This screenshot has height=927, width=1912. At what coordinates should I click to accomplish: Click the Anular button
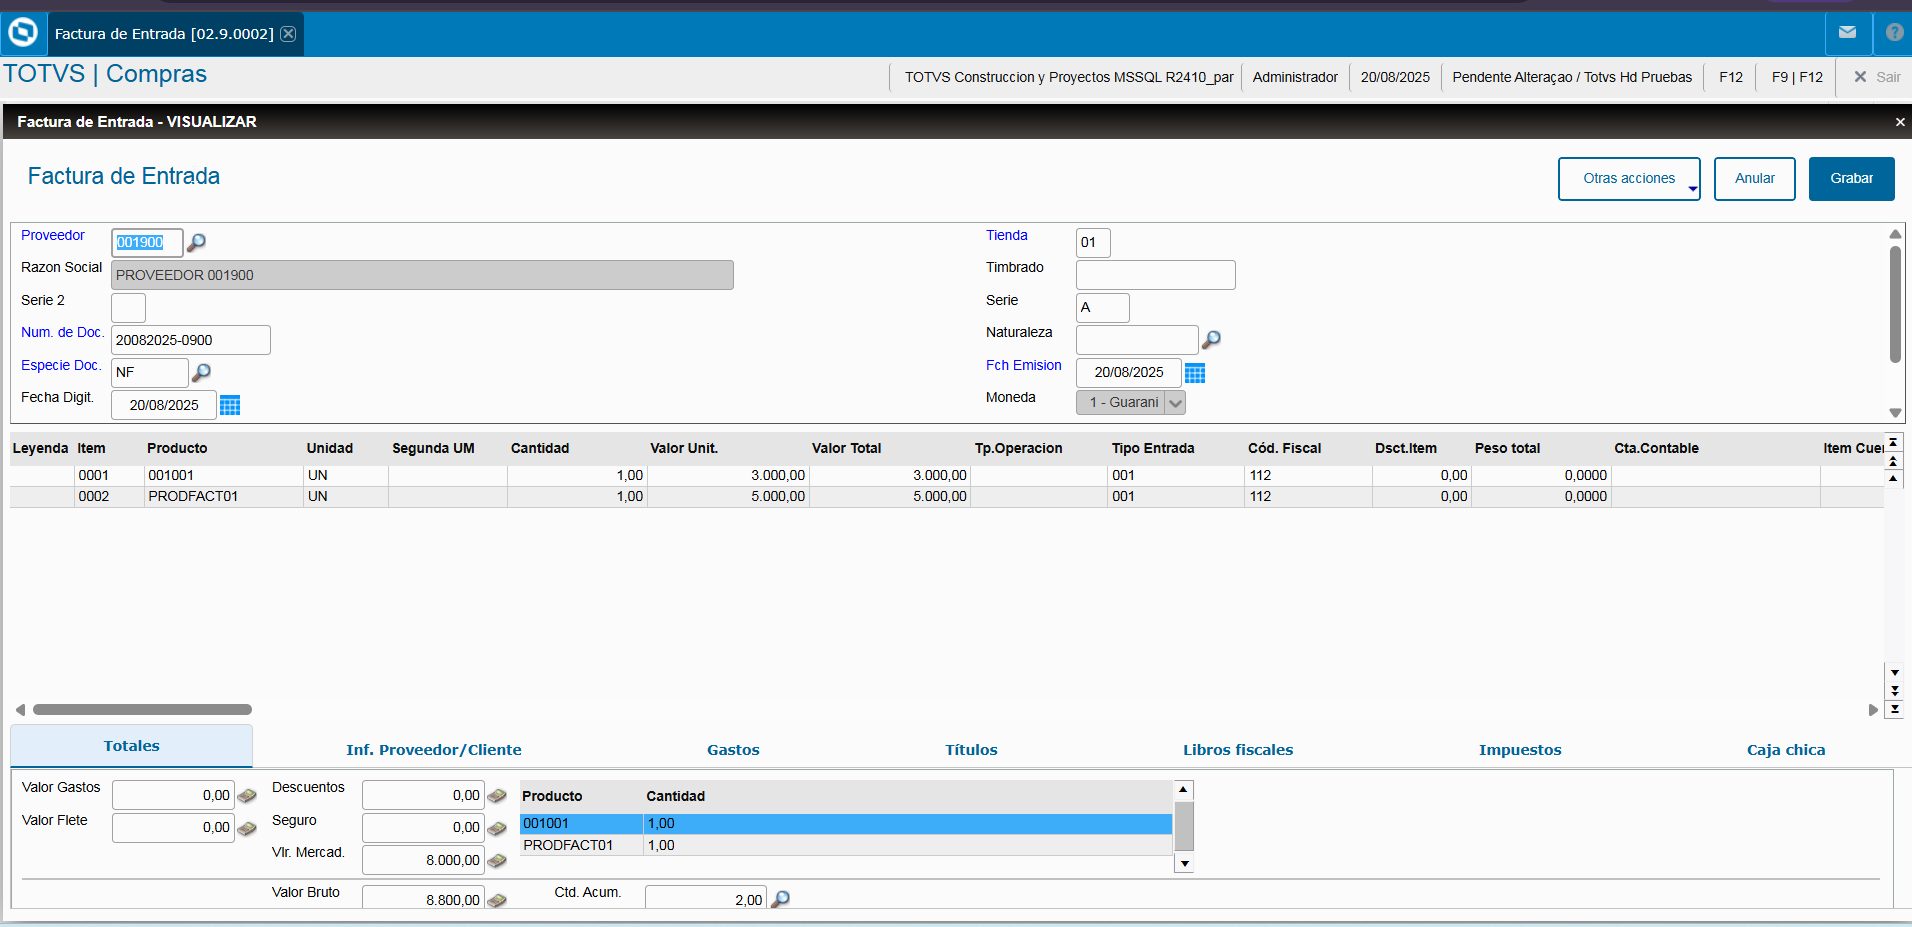click(x=1754, y=178)
